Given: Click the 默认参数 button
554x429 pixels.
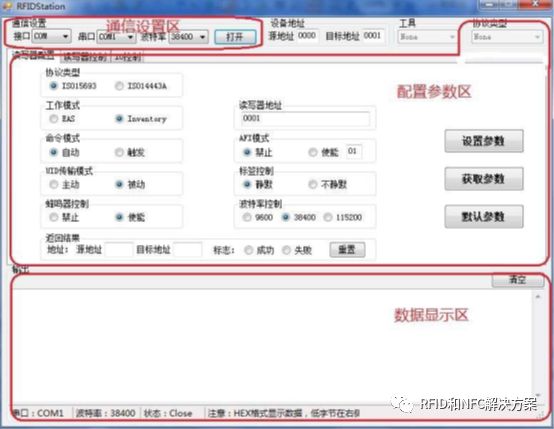Looking at the screenshot, I should [x=484, y=217].
